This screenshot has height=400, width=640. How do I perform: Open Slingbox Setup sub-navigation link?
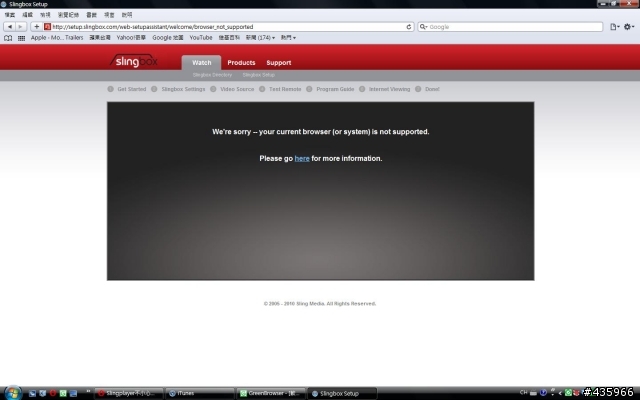tap(258, 75)
